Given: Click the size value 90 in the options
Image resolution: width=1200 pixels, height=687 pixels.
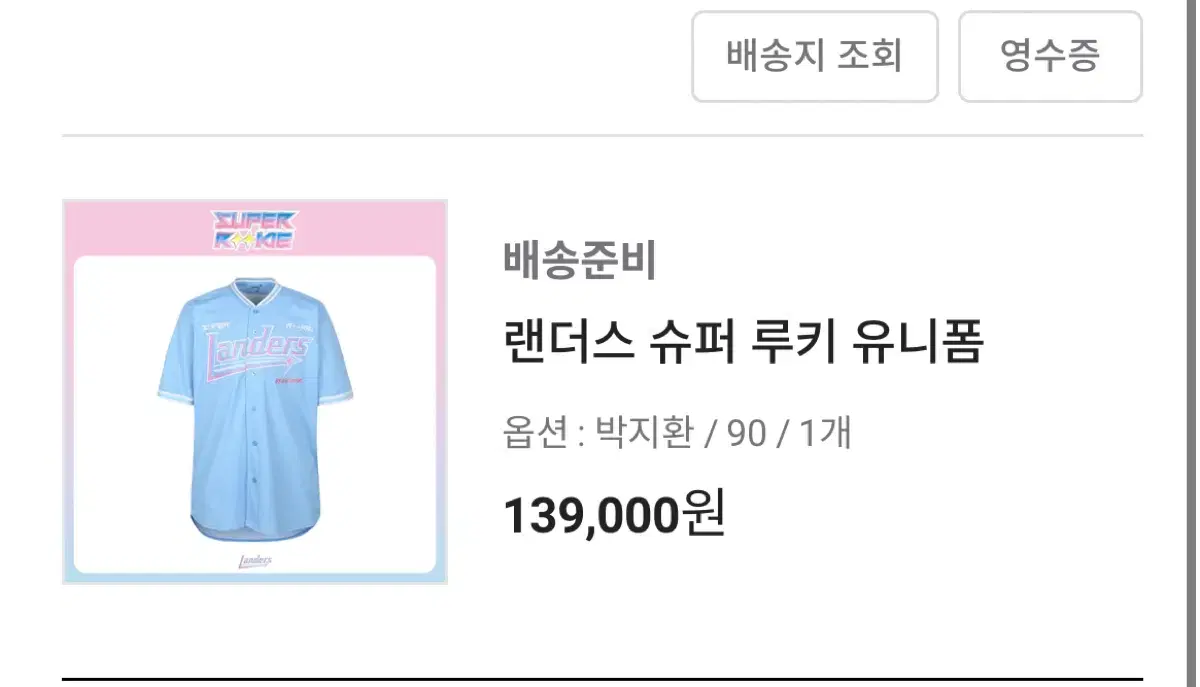Looking at the screenshot, I should coord(746,434).
